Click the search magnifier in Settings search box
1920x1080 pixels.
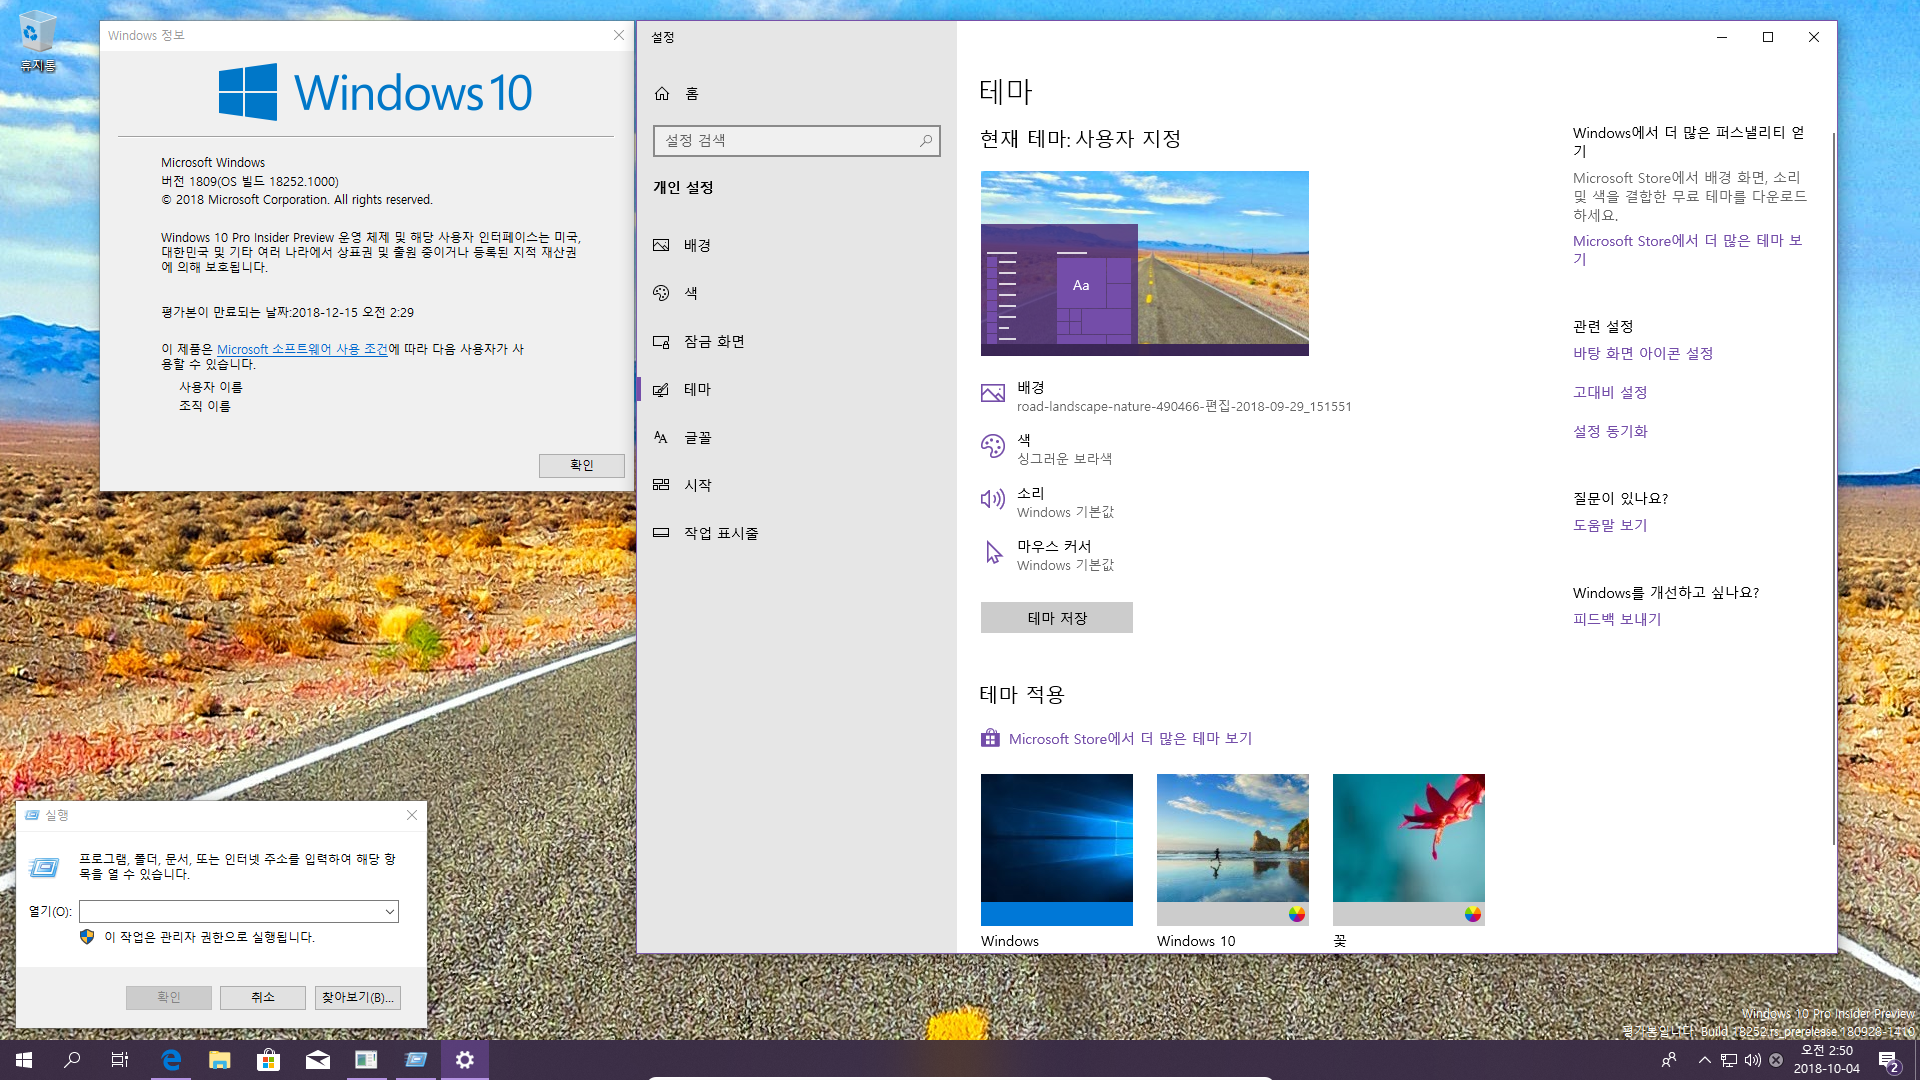[x=926, y=141]
